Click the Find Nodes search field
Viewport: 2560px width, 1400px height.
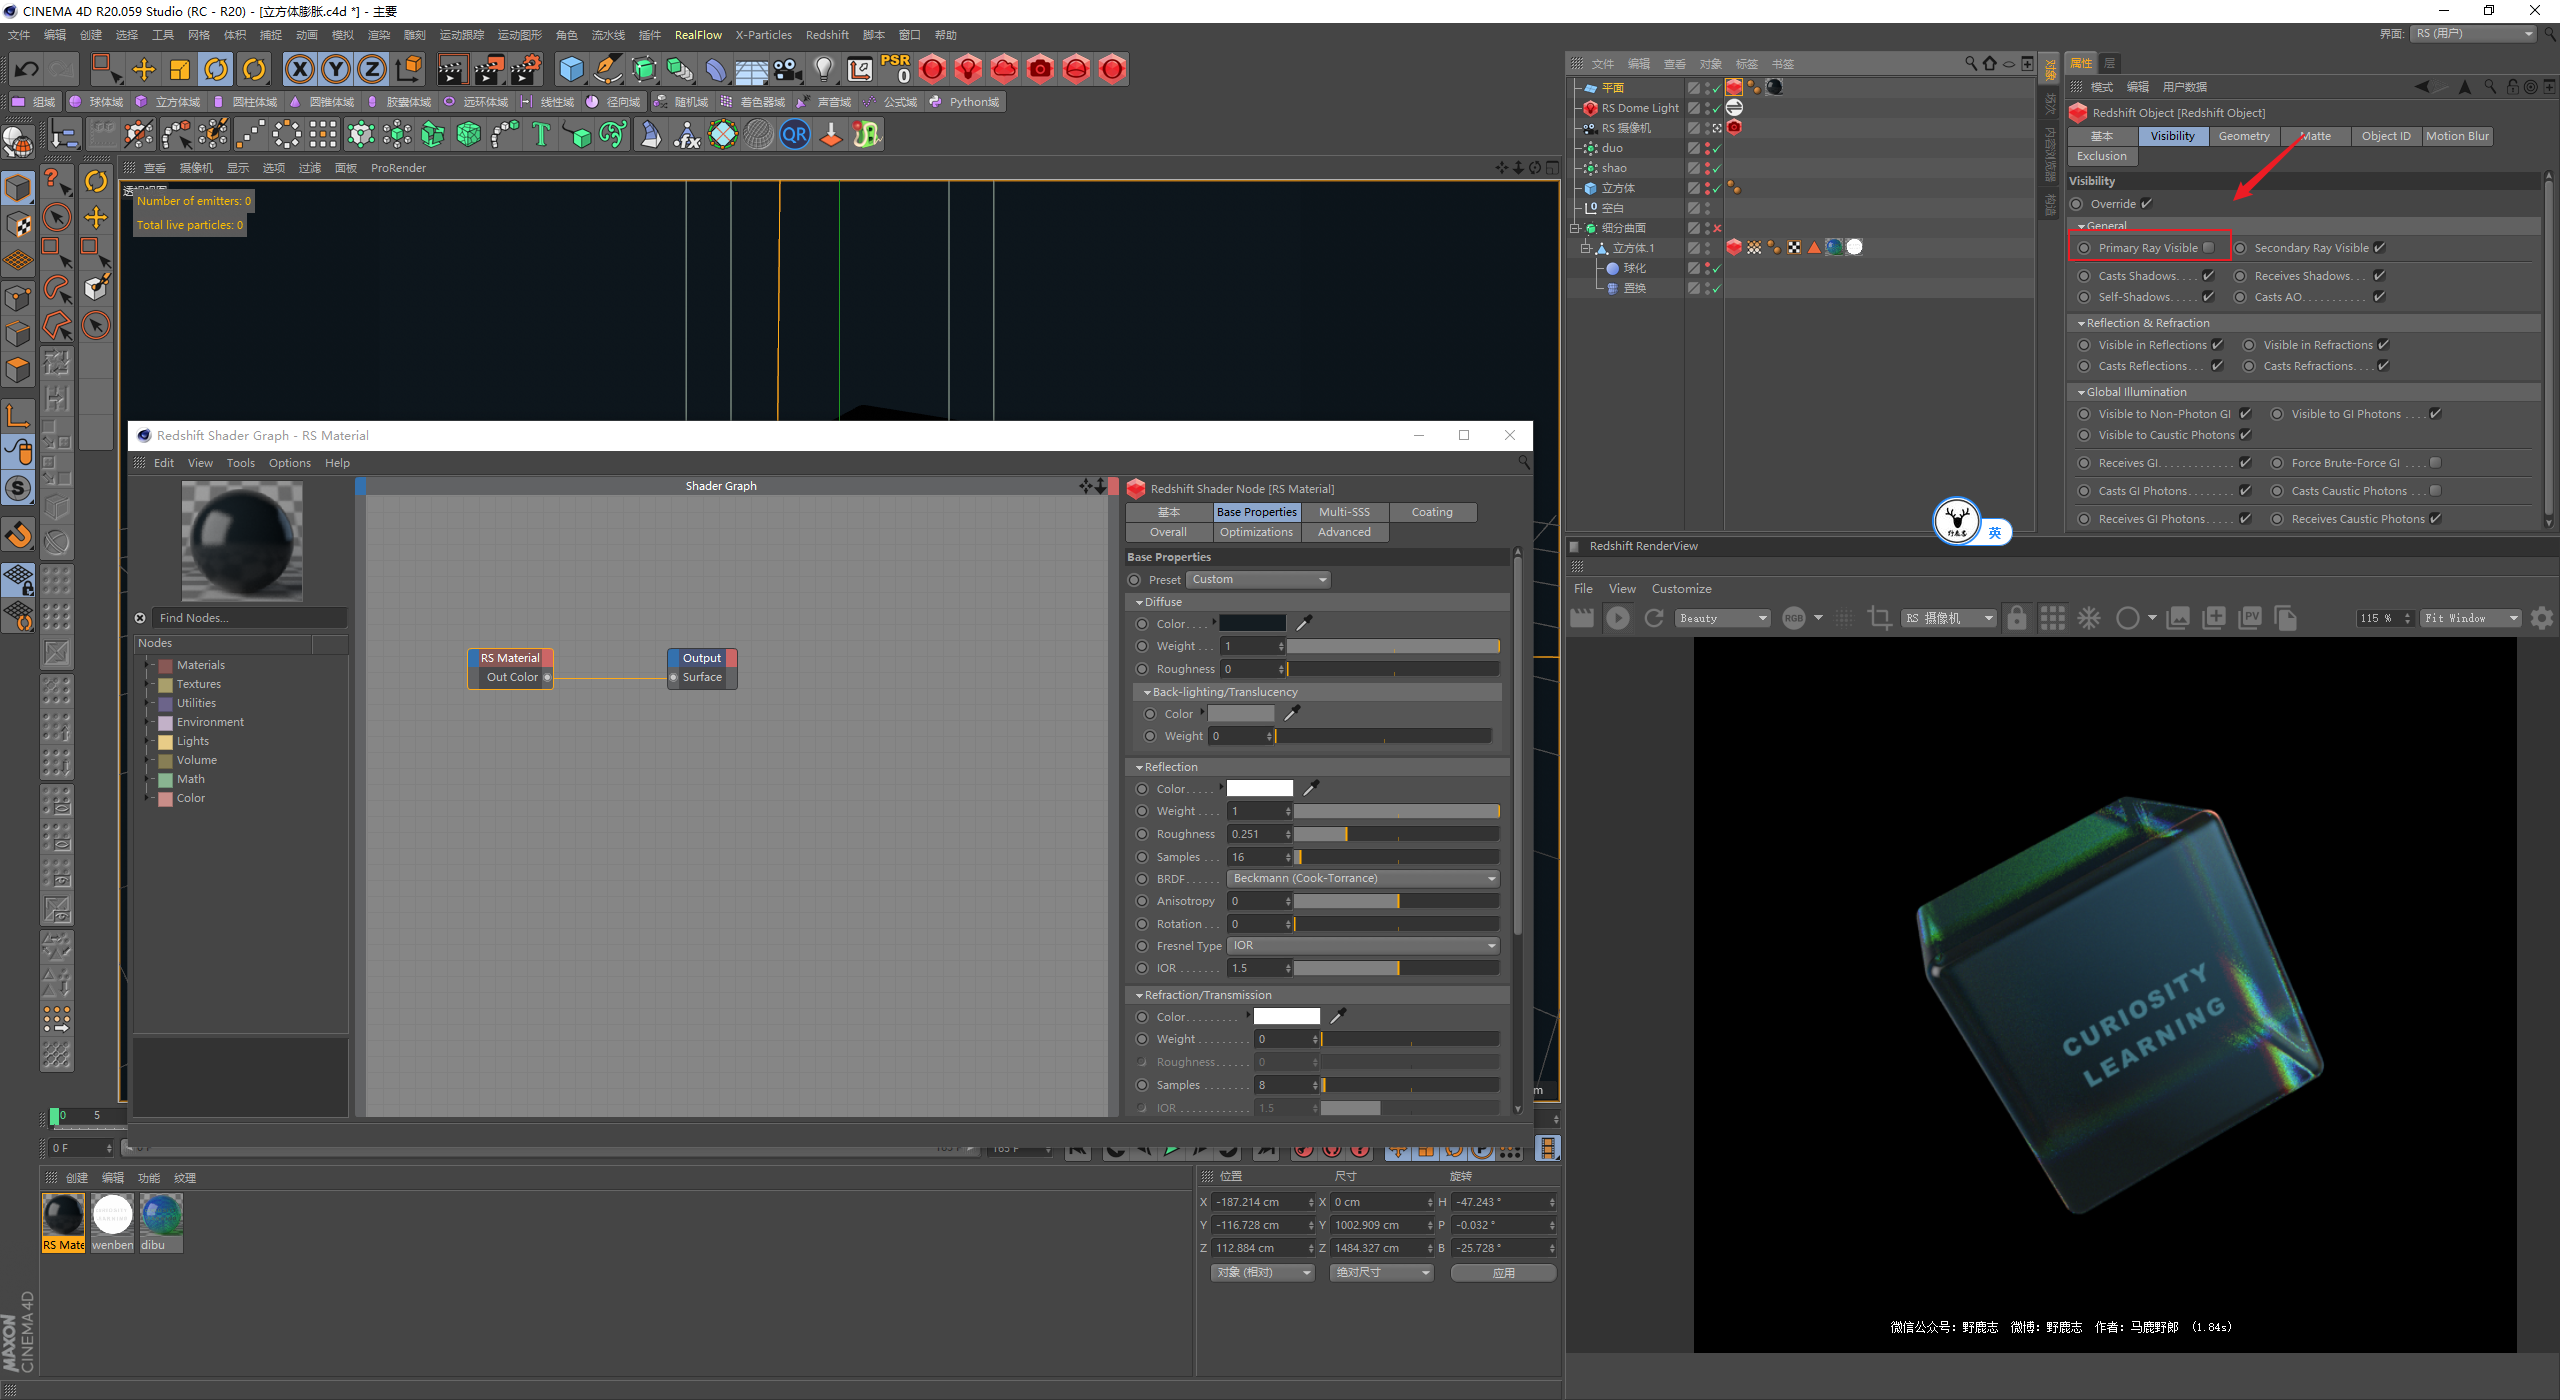[x=250, y=618]
